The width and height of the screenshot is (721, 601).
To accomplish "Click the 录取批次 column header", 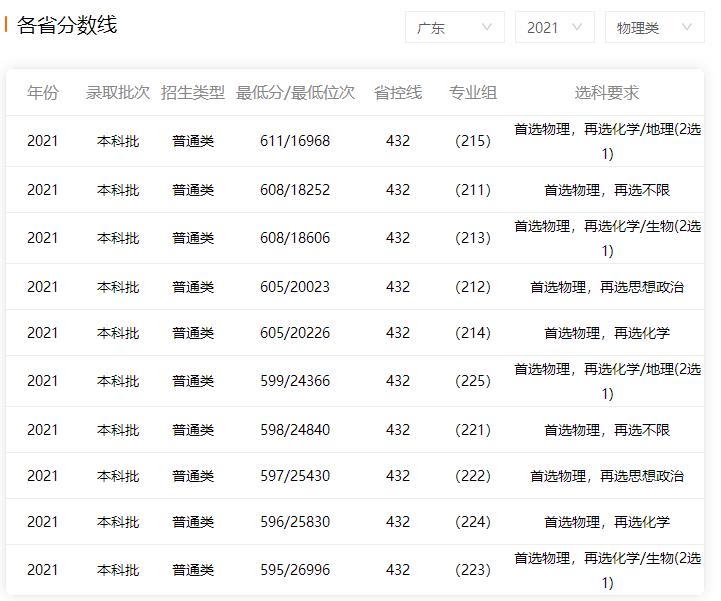I will coord(118,92).
